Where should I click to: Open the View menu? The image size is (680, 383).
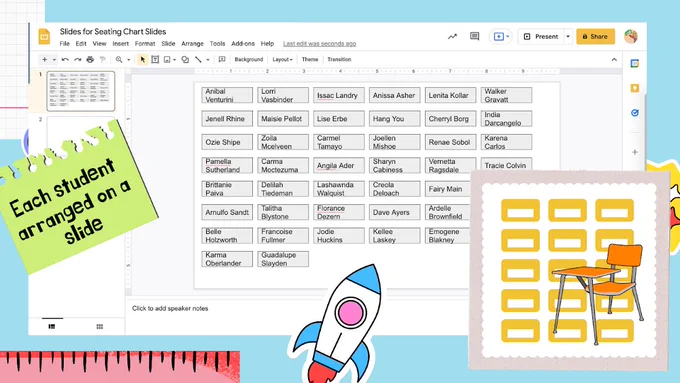99,44
